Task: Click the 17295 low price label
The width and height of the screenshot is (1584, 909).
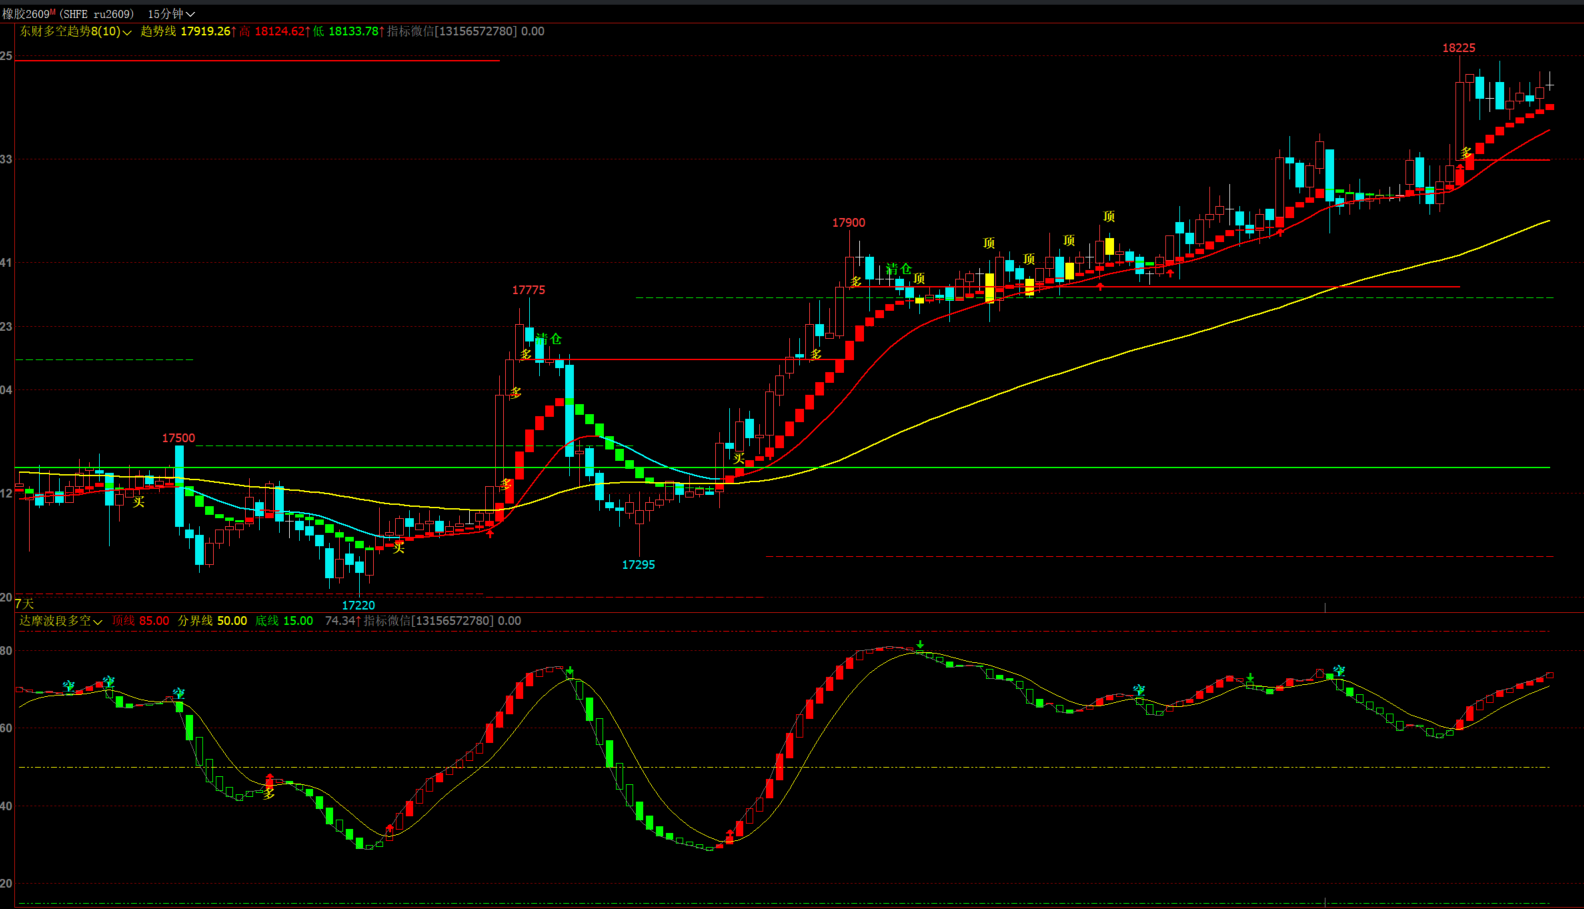Action: pos(638,565)
